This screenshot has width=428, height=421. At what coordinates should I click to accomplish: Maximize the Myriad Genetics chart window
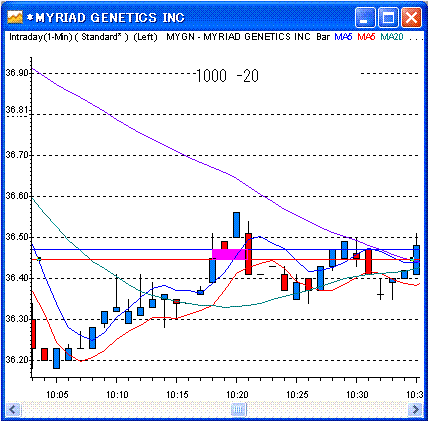tap(388, 18)
